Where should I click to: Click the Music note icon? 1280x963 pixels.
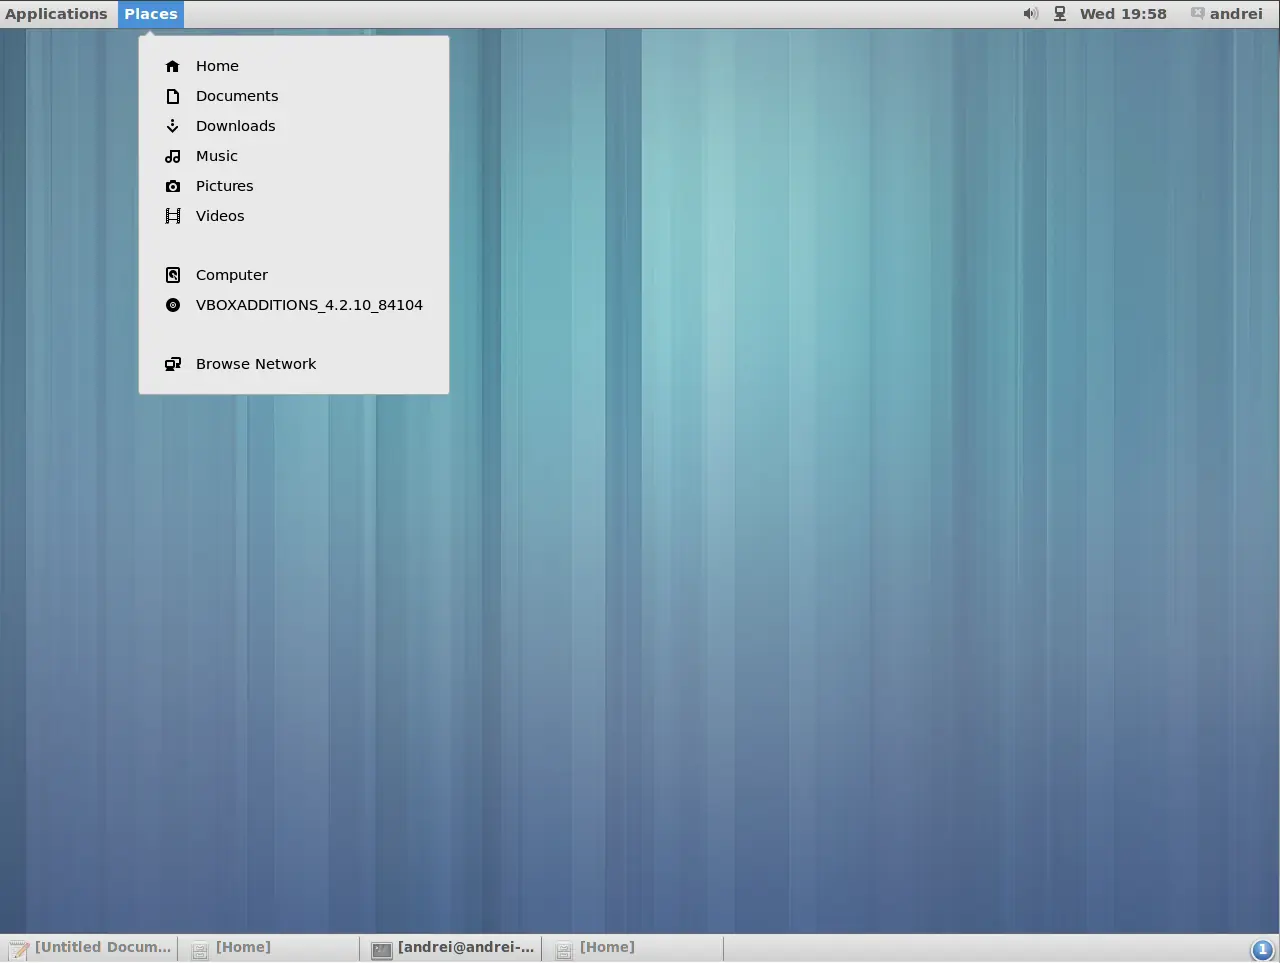(x=173, y=156)
